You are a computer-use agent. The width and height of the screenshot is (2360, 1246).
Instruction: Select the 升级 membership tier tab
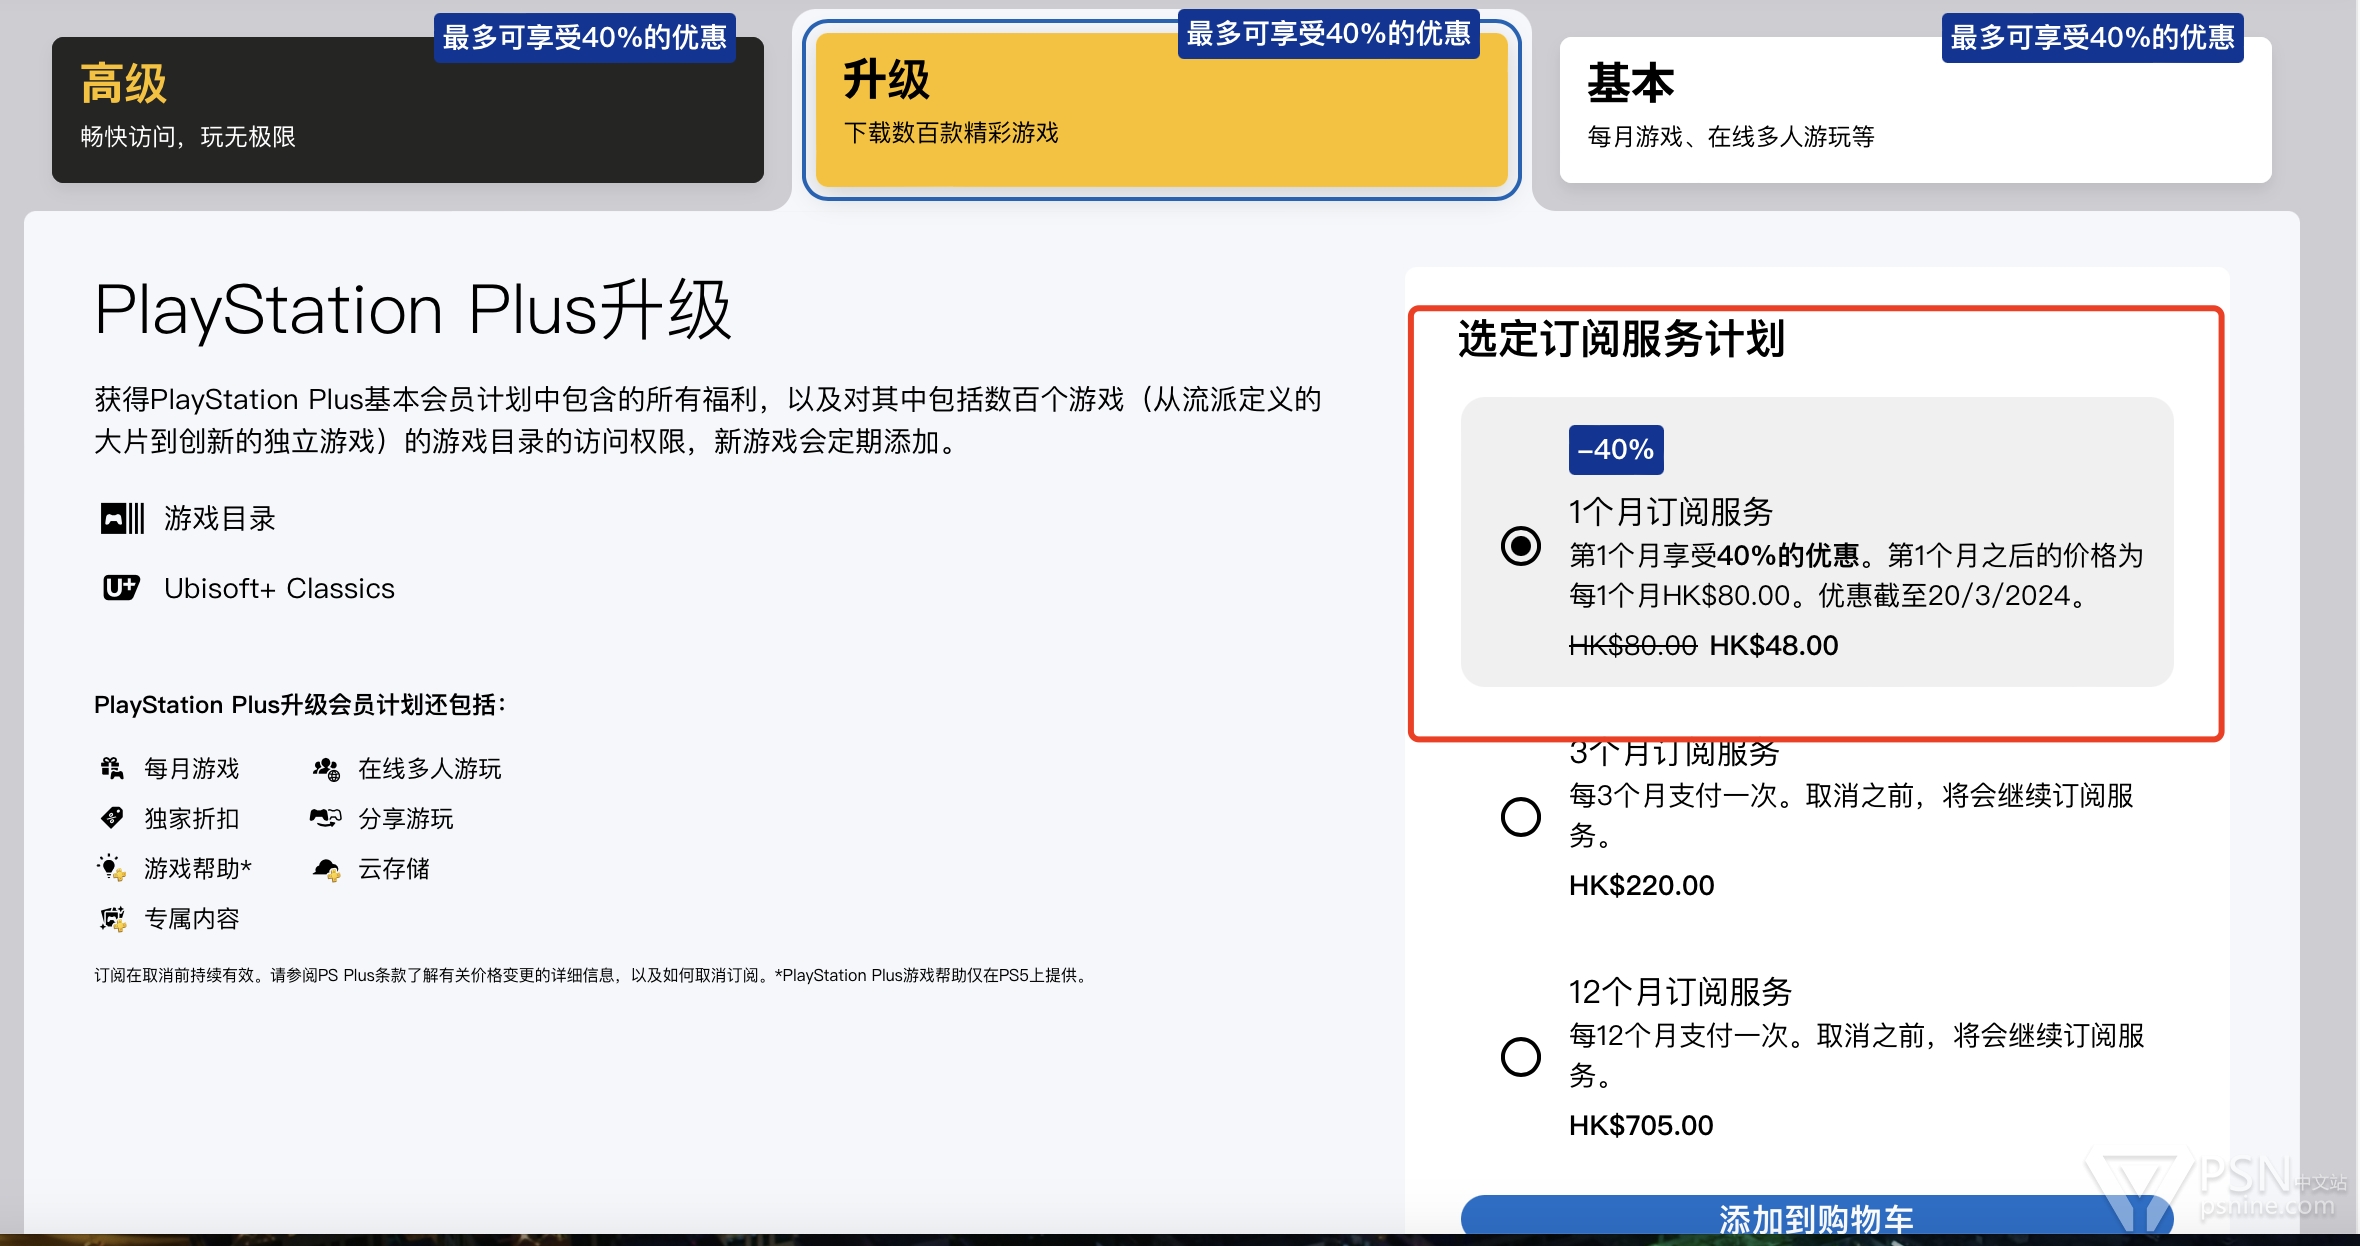1161,110
